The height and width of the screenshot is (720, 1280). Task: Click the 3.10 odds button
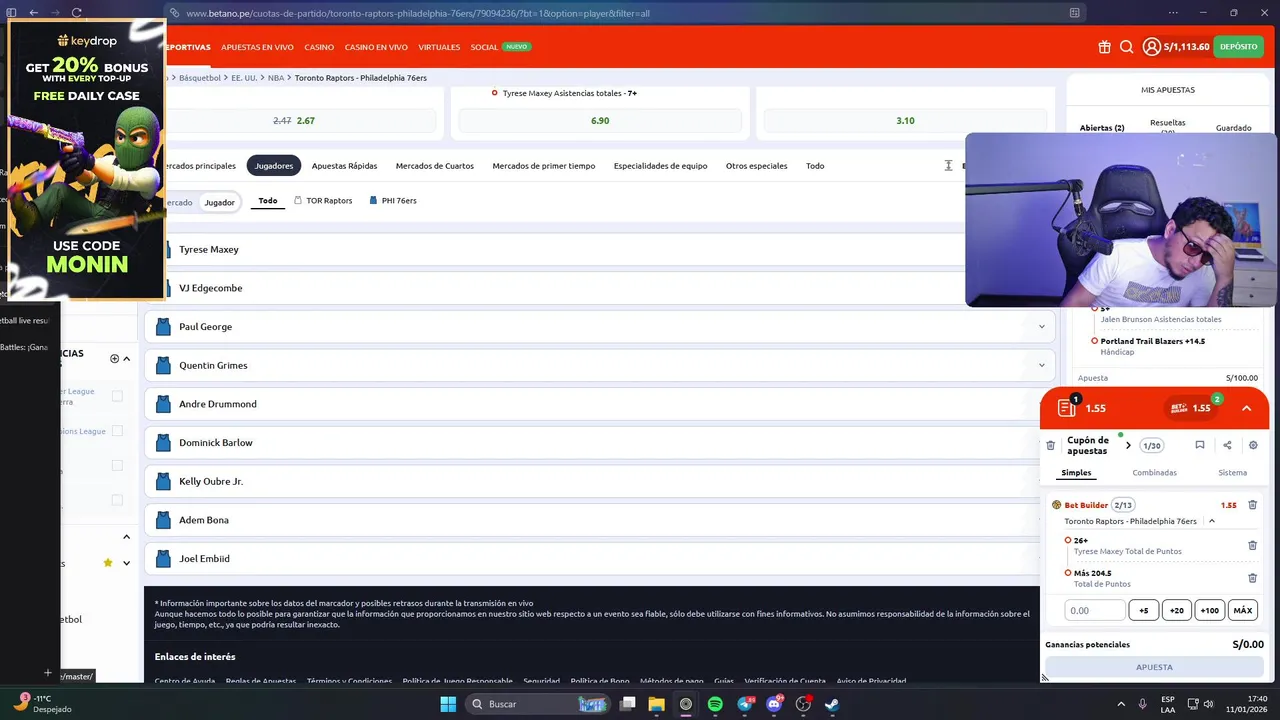[x=905, y=121]
